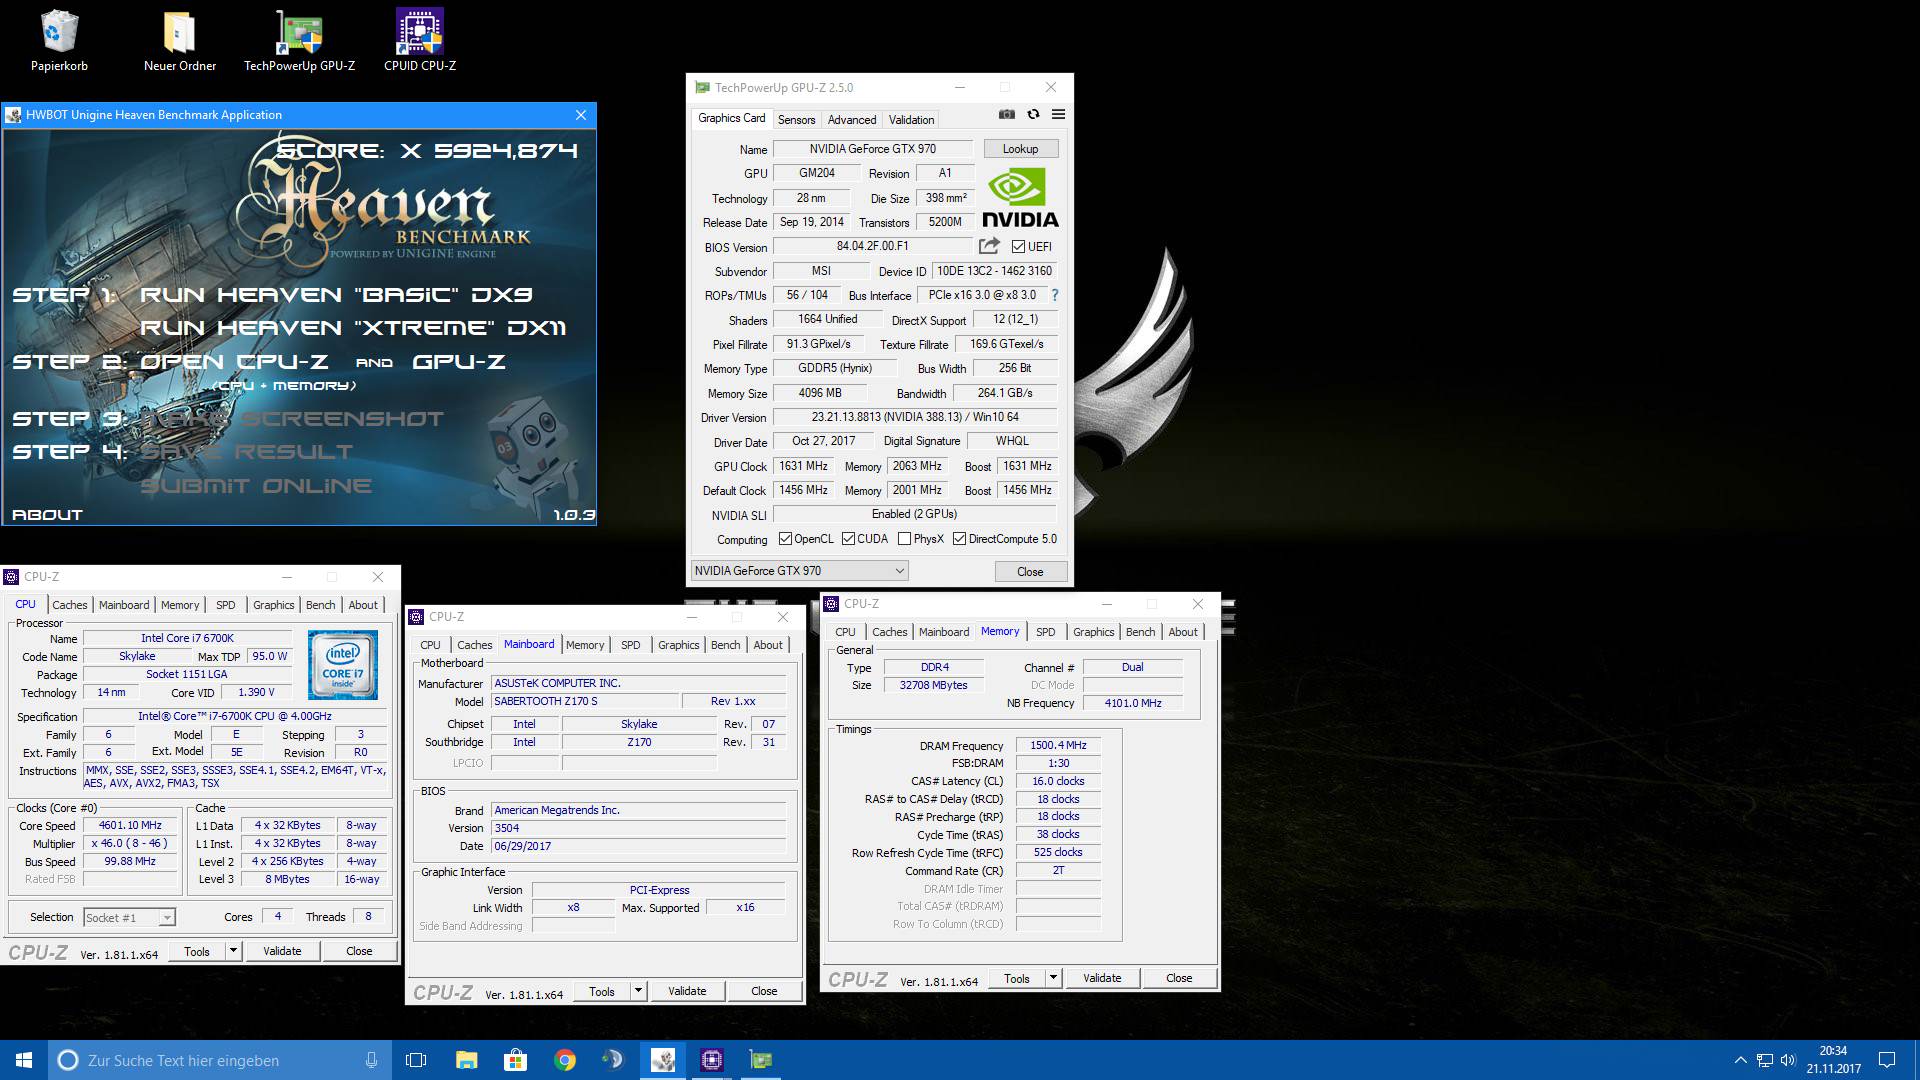This screenshot has width=1920, height=1080.
Task: Click Bus Interface question mark help
Action: [x=1054, y=295]
